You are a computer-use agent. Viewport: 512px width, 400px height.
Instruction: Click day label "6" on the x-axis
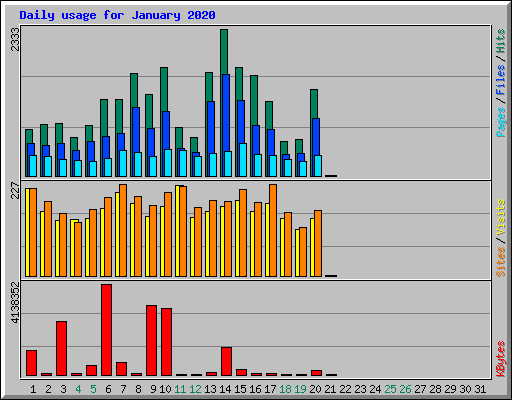point(108,389)
